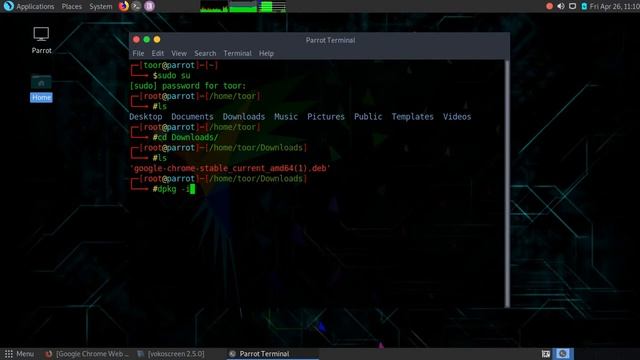Open the volume control icon
Screen dimensions: 640x360
pyautogui.click(x=561, y=6)
